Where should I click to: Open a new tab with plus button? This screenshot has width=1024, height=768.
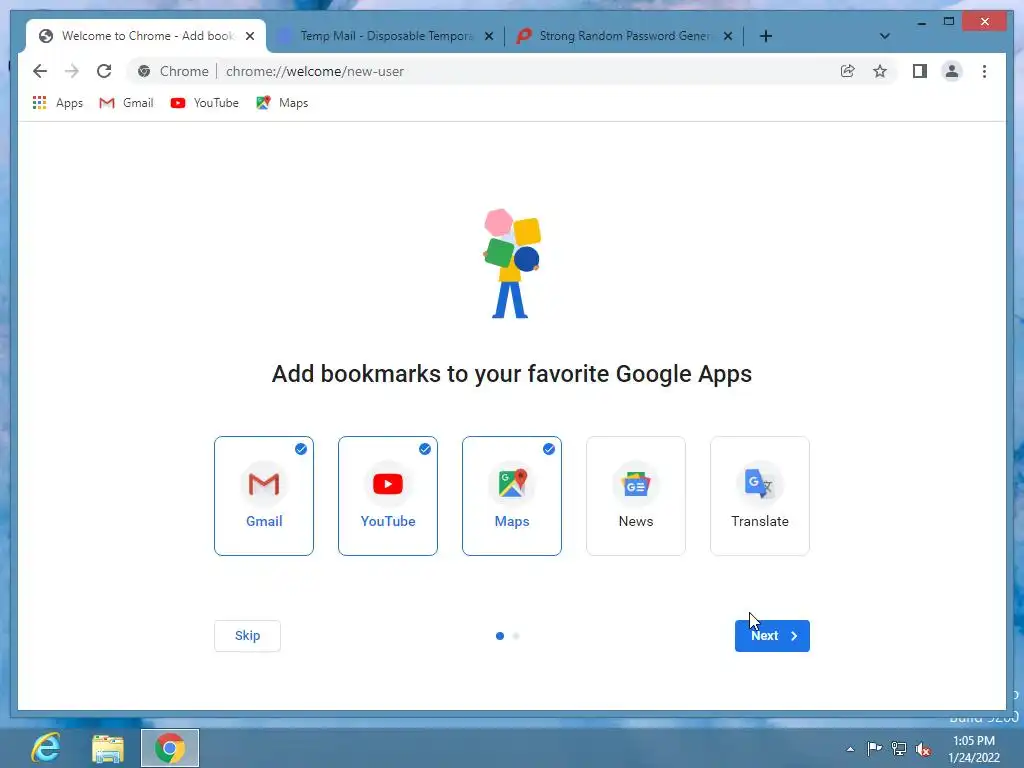(766, 36)
